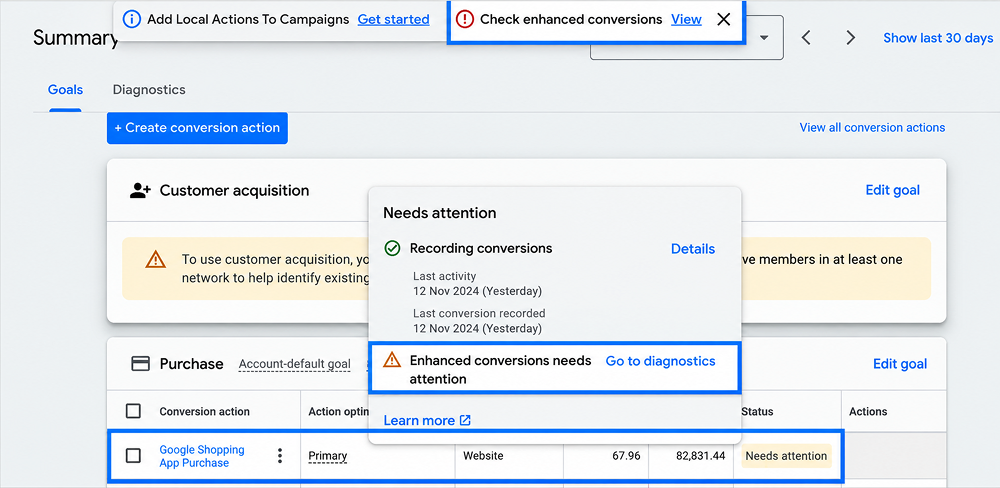Open Google Shopping App Purchase conversion action
Viewport: 1000px width, 488px height.
pyautogui.click(x=202, y=456)
